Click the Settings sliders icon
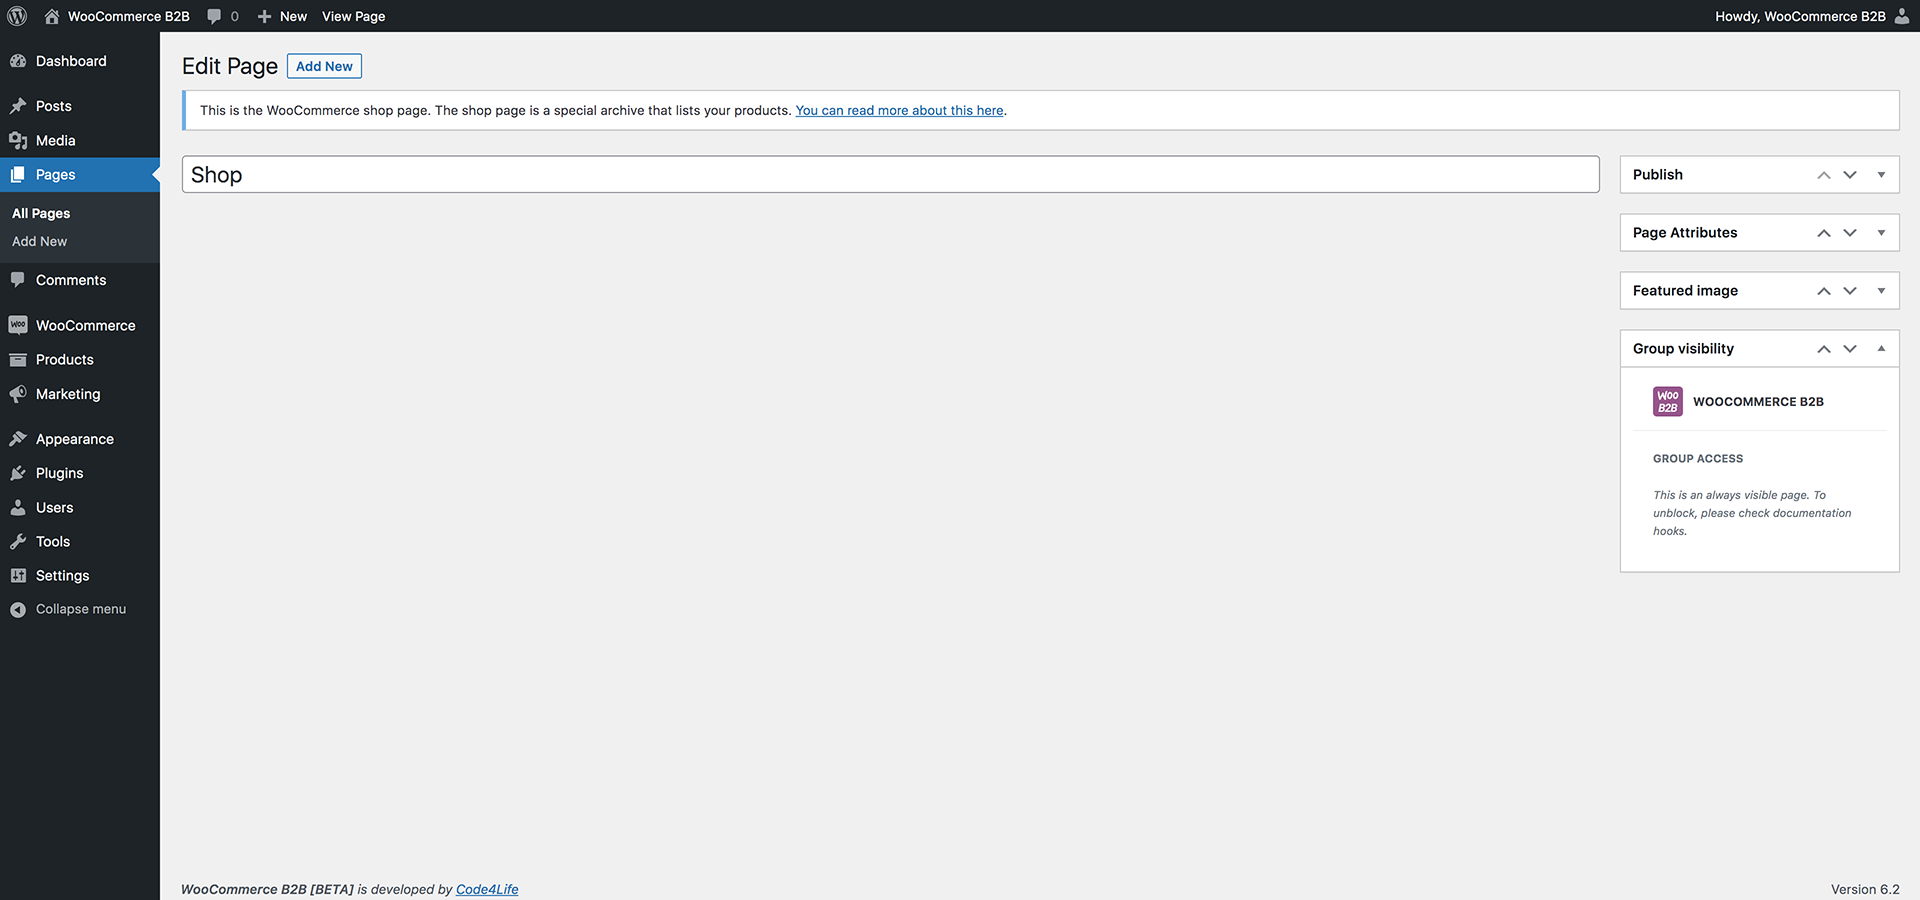The height and width of the screenshot is (900, 1920). (18, 576)
